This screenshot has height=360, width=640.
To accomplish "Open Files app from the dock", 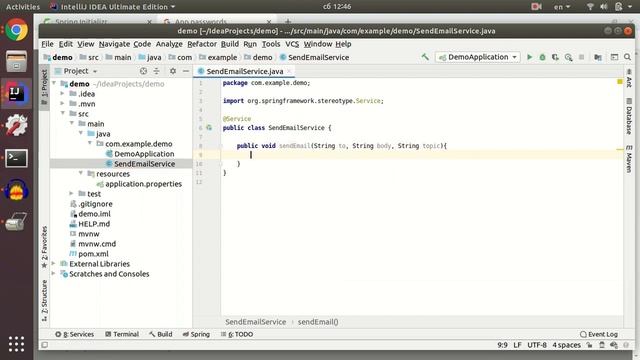I will point(16,61).
